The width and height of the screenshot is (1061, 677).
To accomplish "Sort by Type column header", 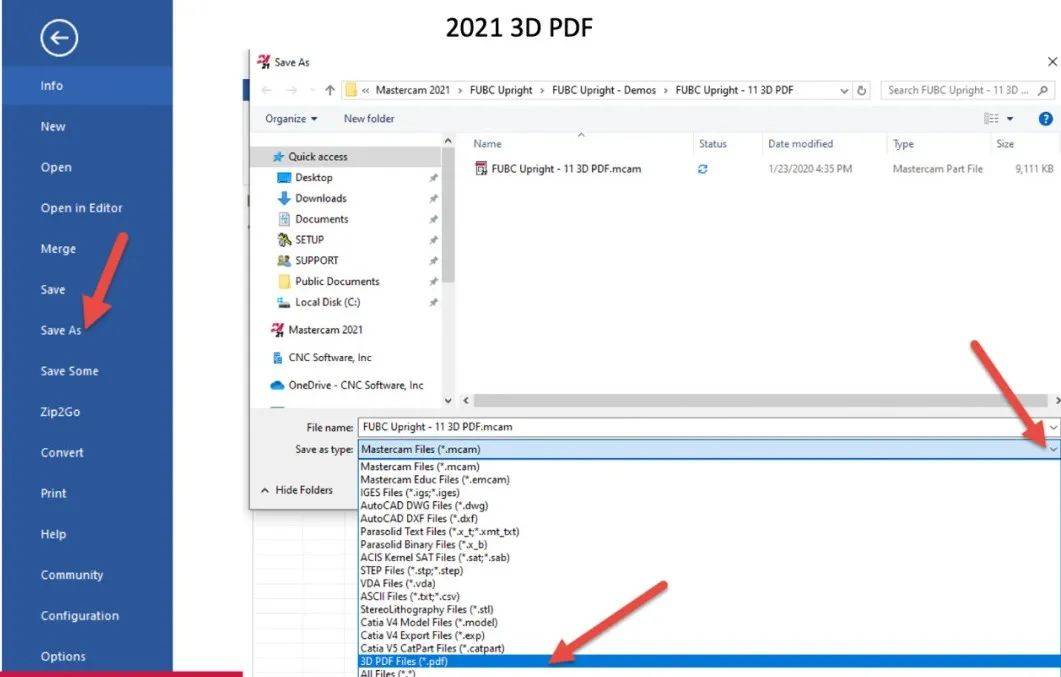I will pos(903,143).
